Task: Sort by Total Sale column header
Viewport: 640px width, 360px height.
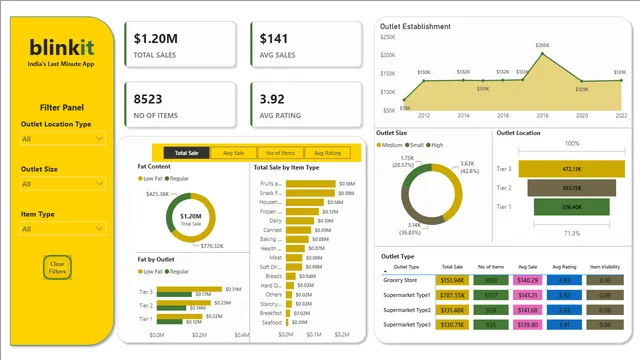Action: [452, 267]
